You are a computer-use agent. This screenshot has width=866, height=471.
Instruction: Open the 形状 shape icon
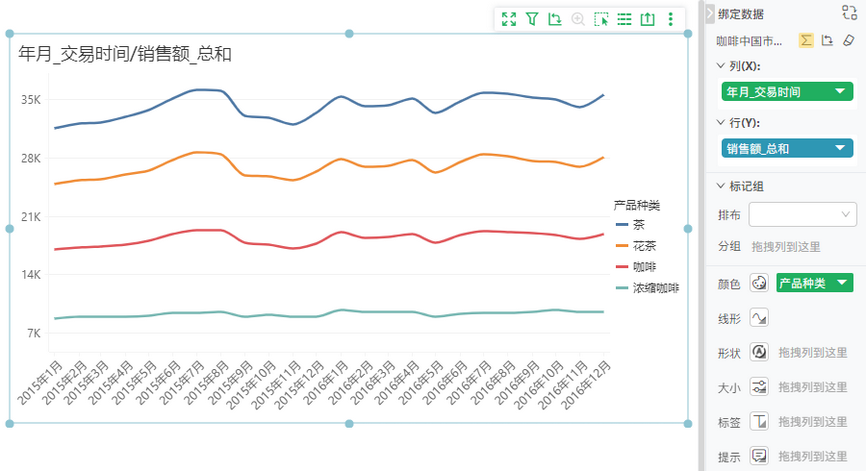click(759, 352)
